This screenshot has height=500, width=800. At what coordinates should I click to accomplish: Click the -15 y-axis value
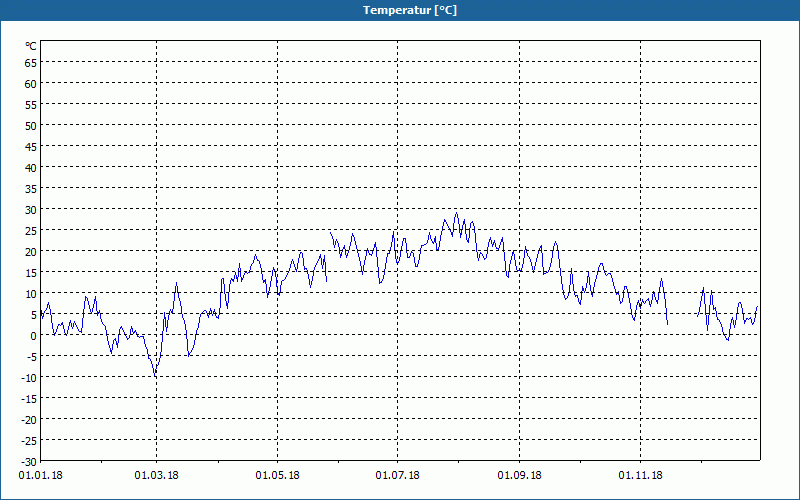(x=29, y=398)
